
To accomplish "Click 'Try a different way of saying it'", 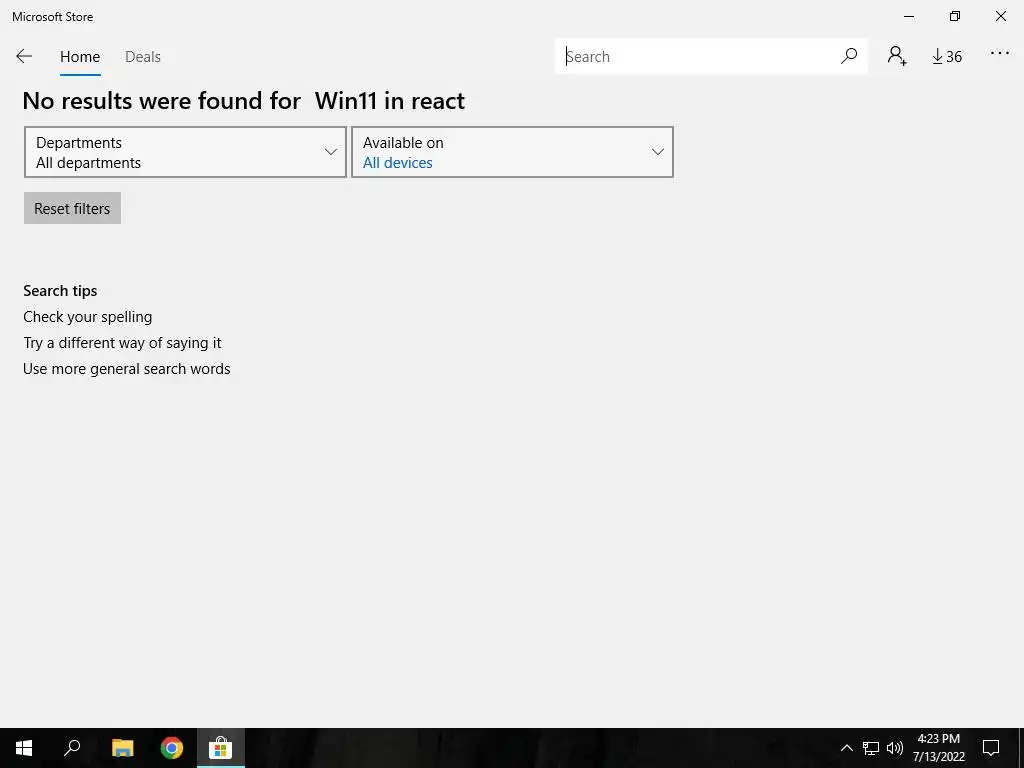I will (x=122, y=343).
